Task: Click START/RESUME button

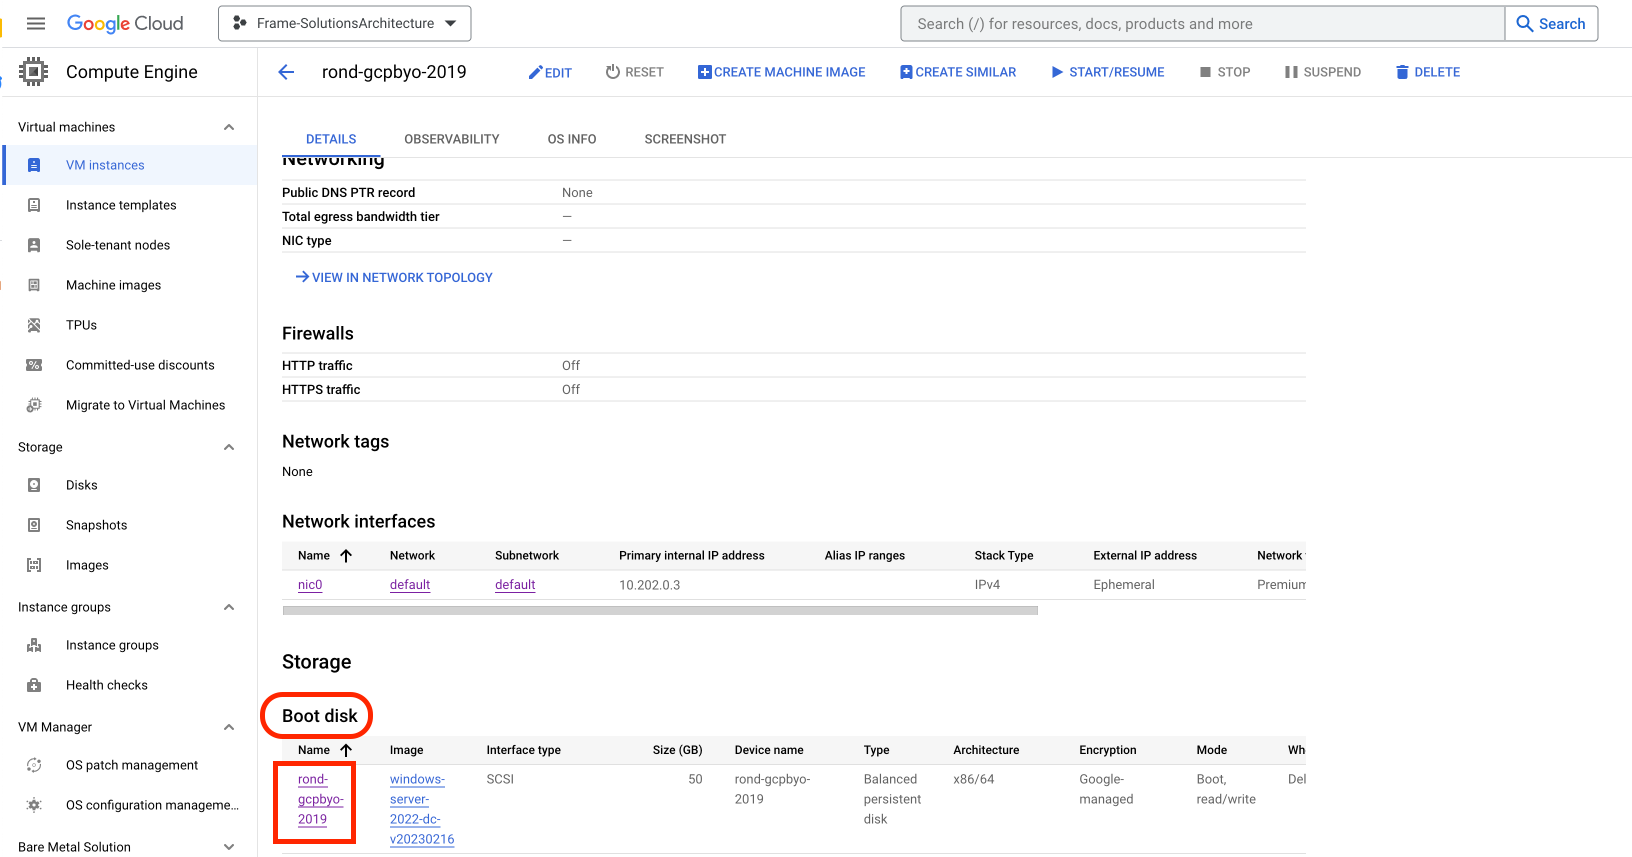Action: point(1108,72)
